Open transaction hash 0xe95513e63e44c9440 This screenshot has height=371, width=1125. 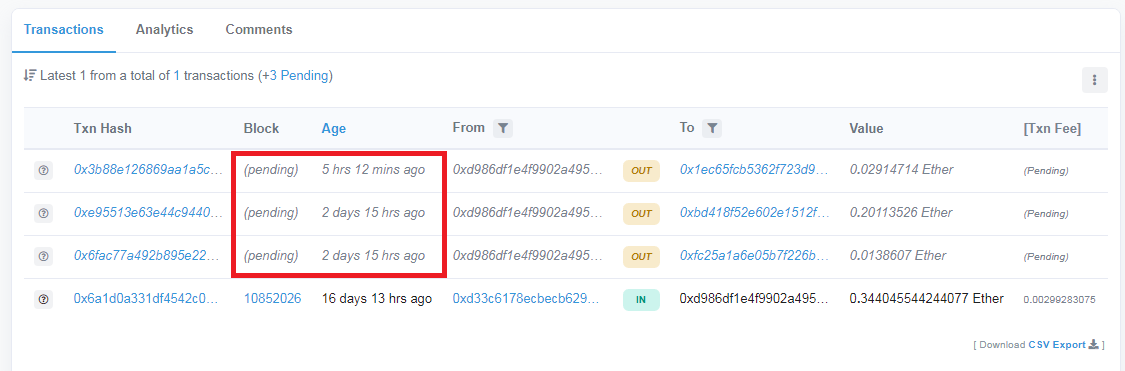click(148, 213)
